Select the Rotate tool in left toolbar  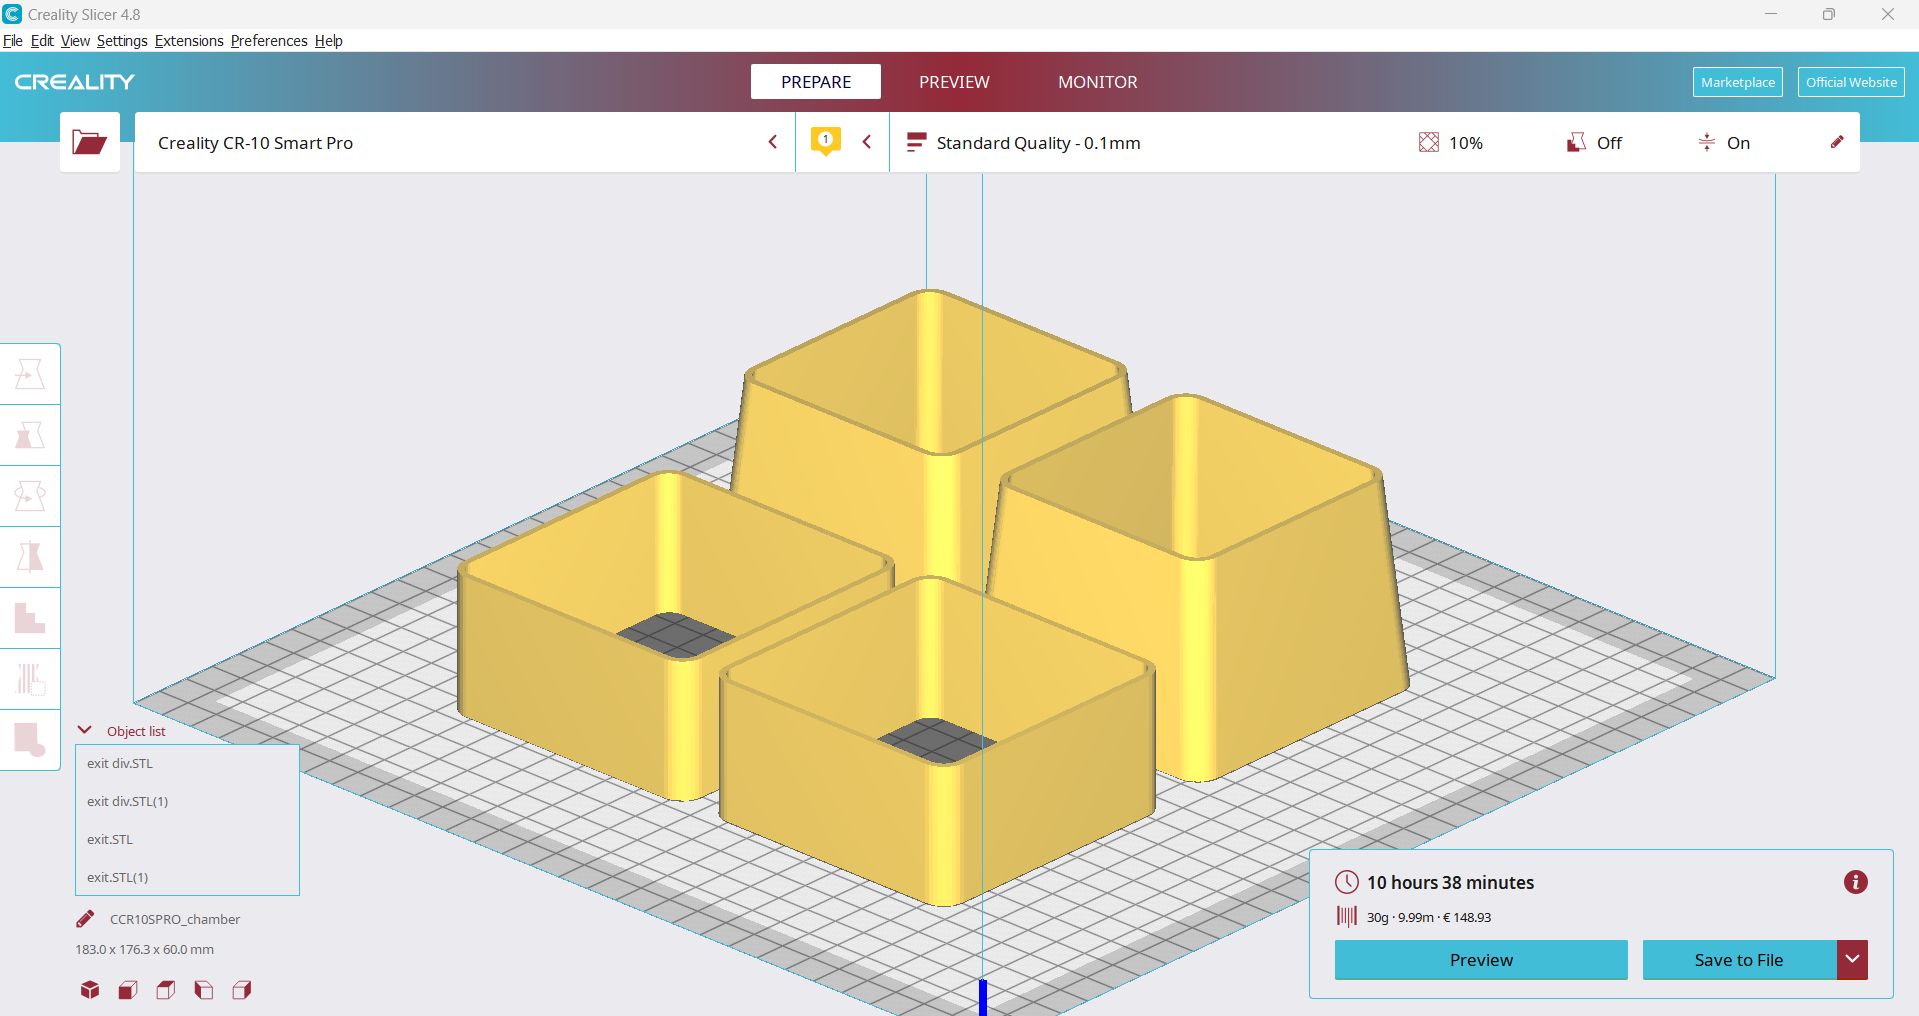[30, 496]
